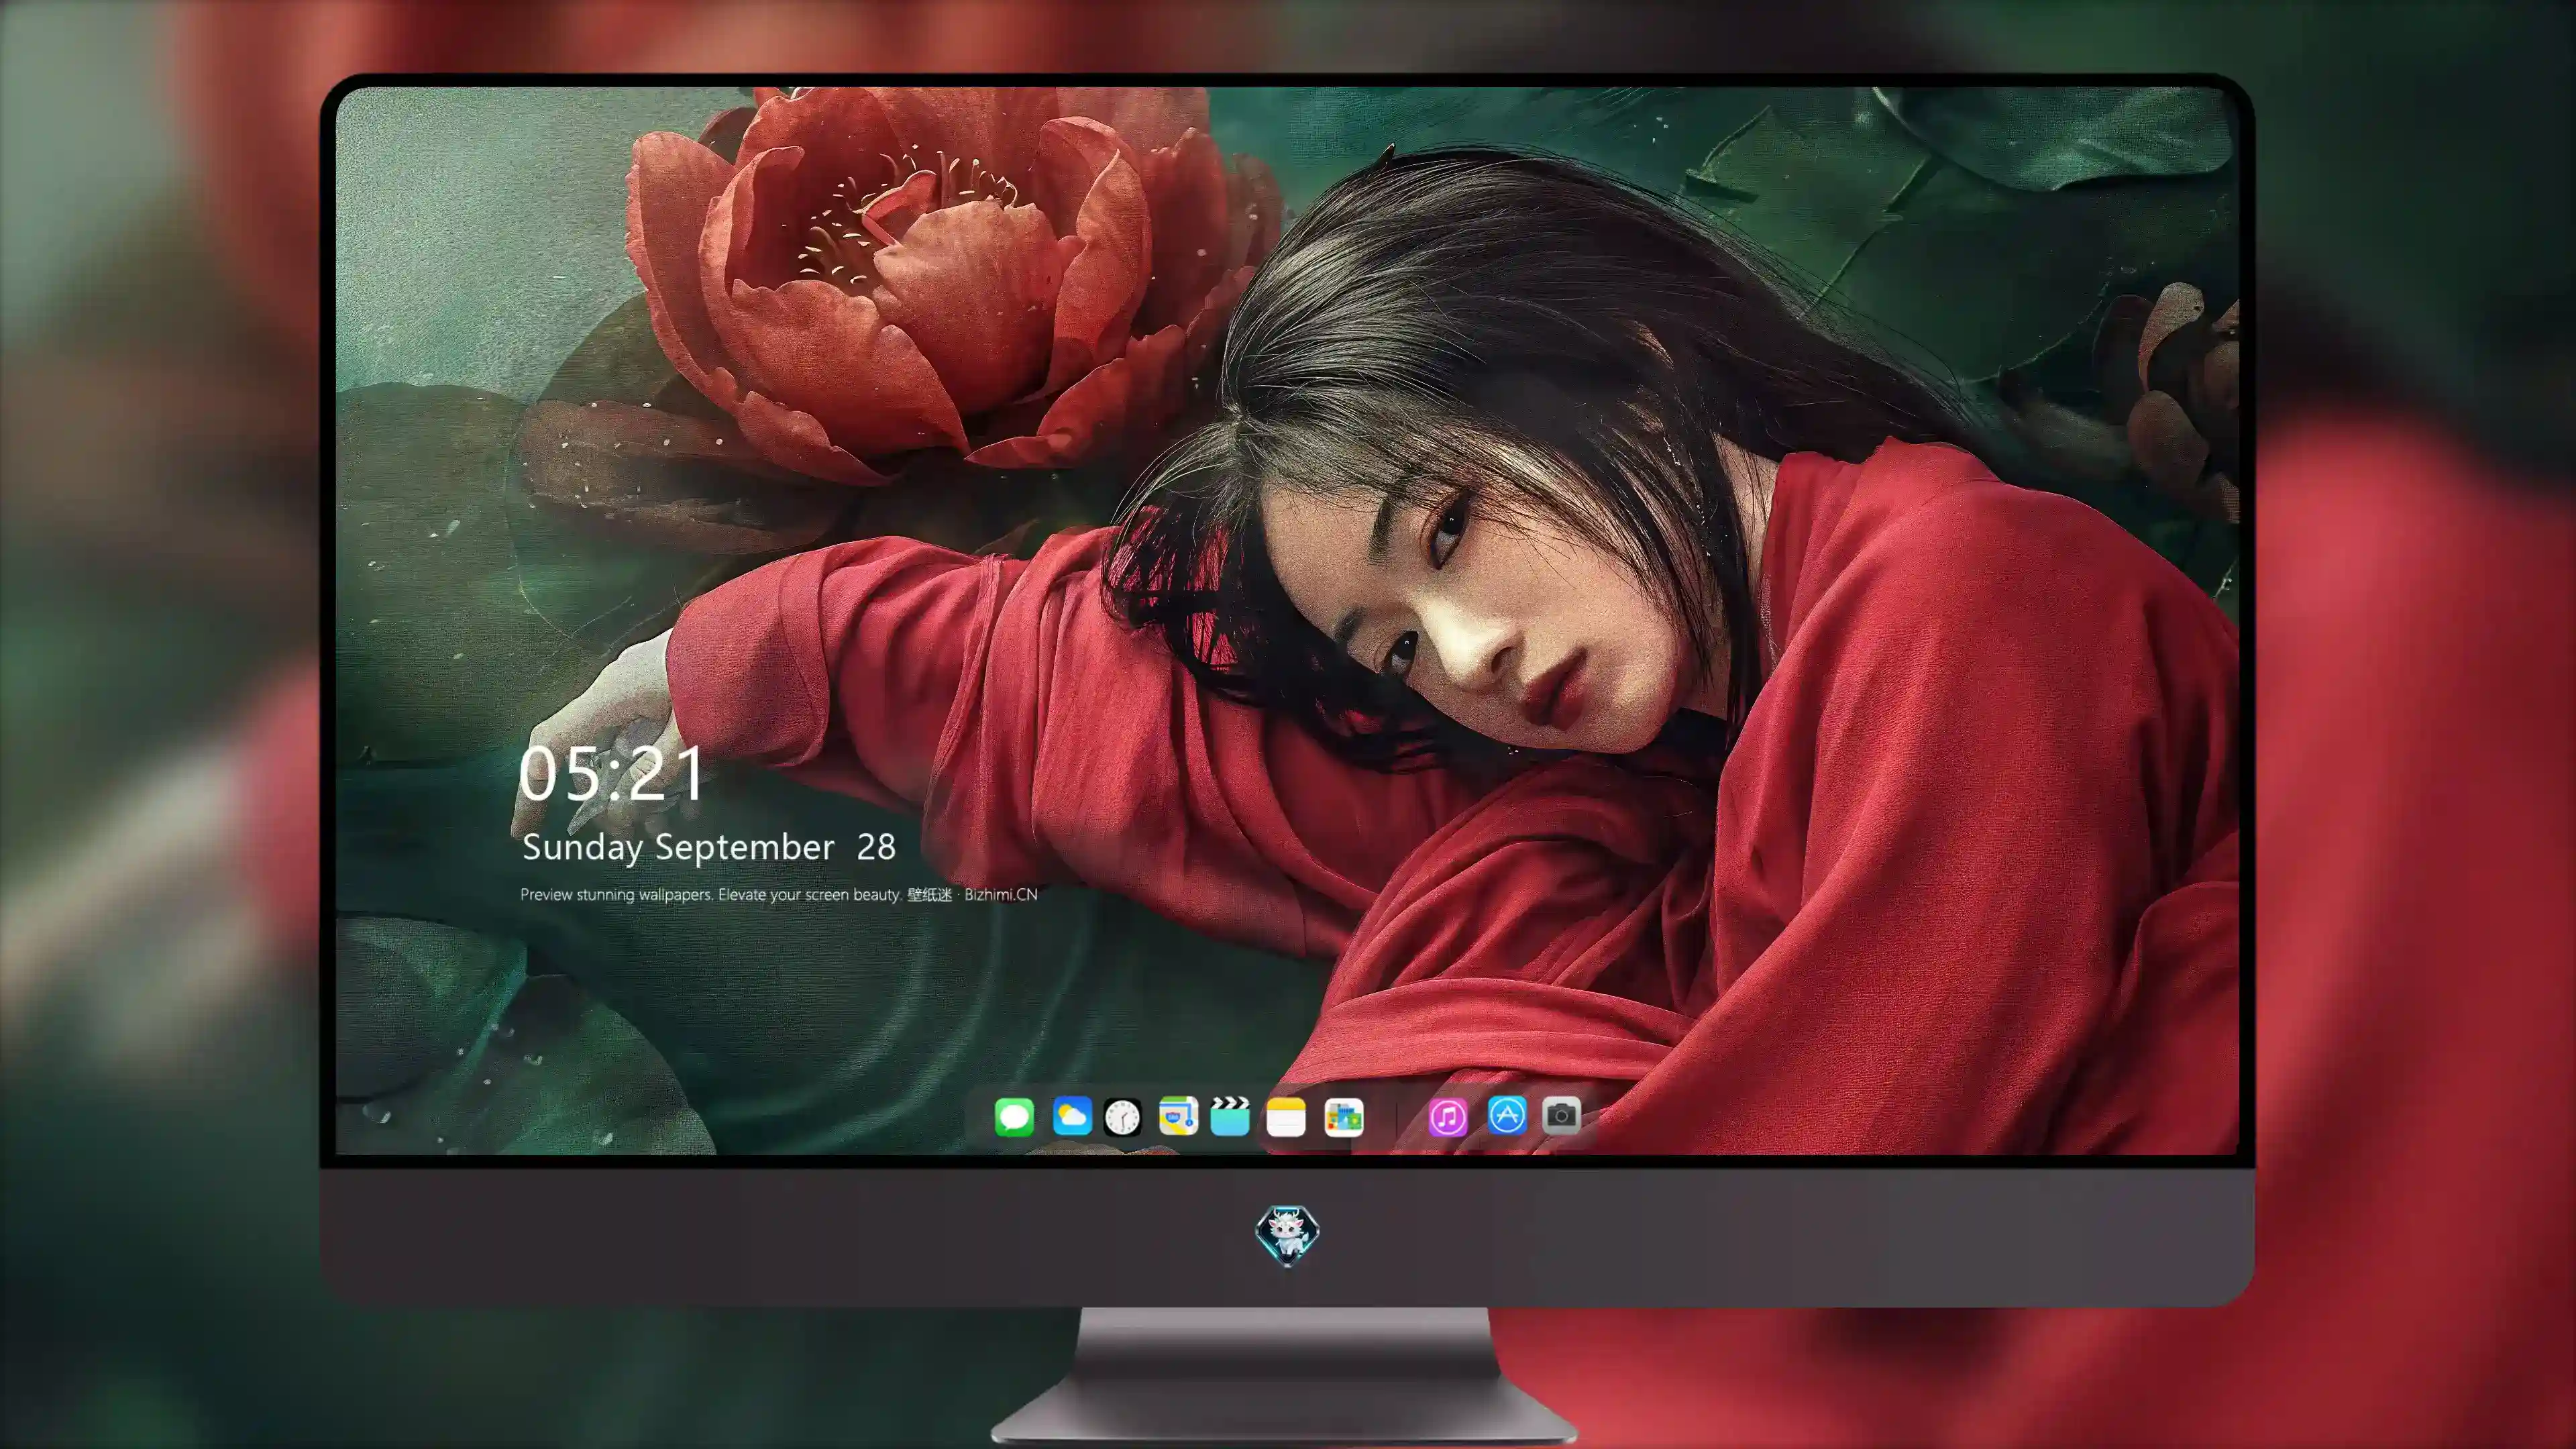Open the yellow Notes app icon
Image resolution: width=2576 pixels, height=1449 pixels.
click(1286, 1117)
